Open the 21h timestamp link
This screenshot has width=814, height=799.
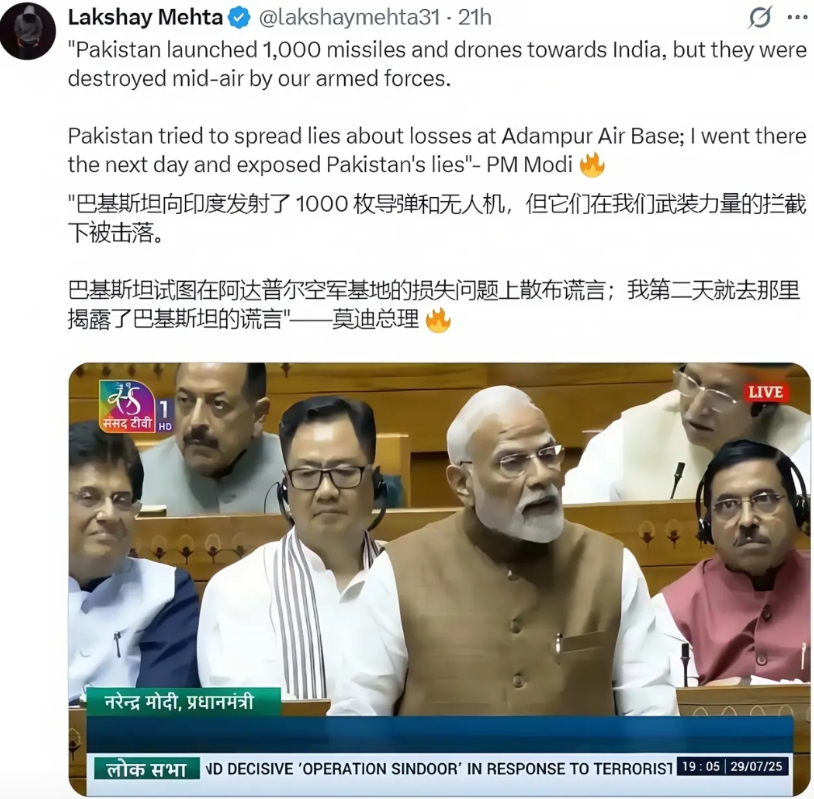click(474, 18)
